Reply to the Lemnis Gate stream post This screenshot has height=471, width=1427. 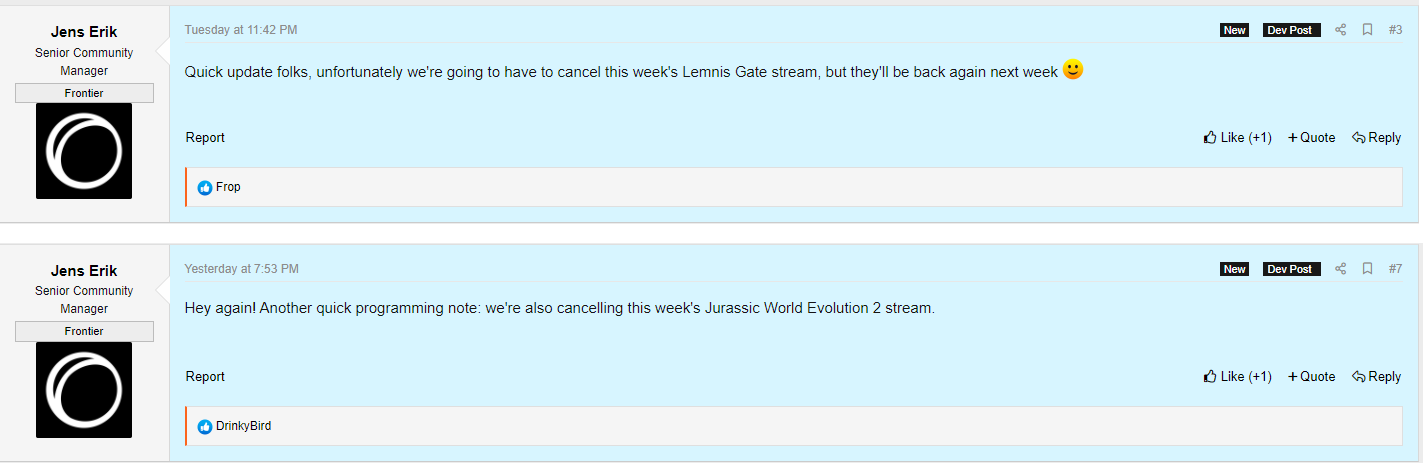[1376, 138]
